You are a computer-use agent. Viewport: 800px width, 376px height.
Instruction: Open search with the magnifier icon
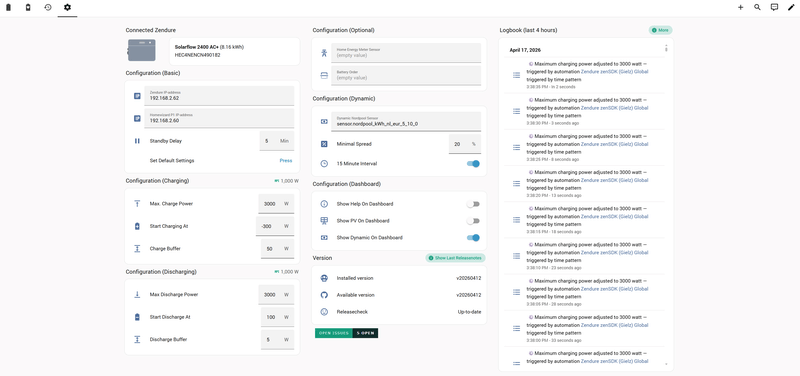(x=757, y=8)
